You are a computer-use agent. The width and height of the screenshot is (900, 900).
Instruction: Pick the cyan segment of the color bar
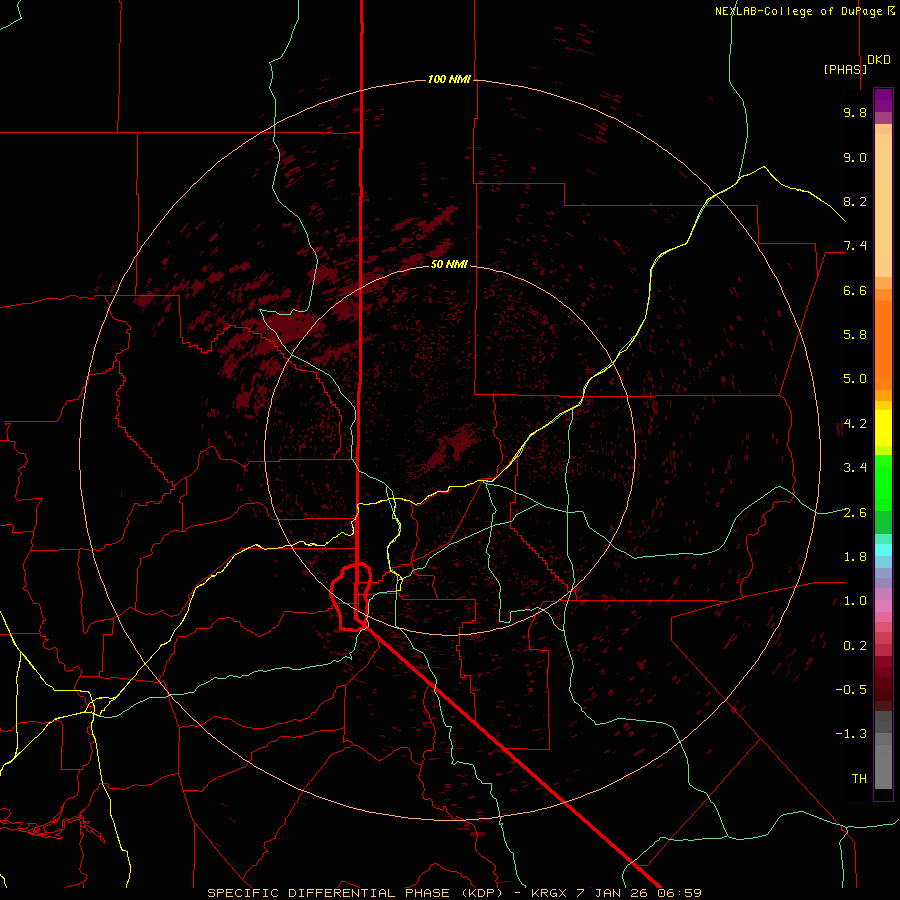click(x=883, y=550)
